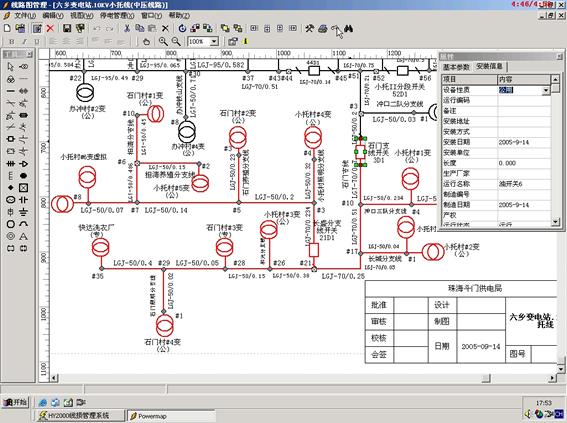567x423 pixels.
Task: Switch to the 基本参数 tab
Action: click(x=456, y=67)
